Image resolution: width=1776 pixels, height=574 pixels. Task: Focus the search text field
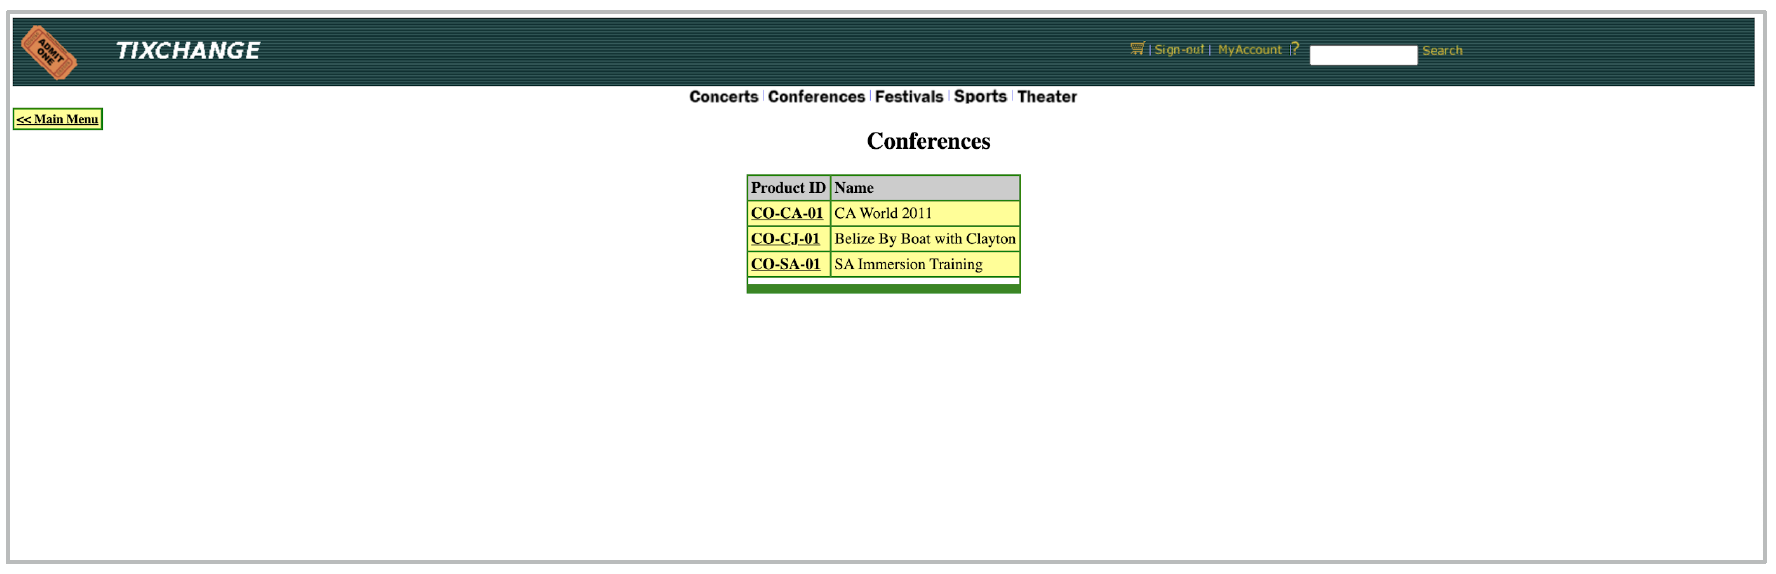pyautogui.click(x=1363, y=55)
